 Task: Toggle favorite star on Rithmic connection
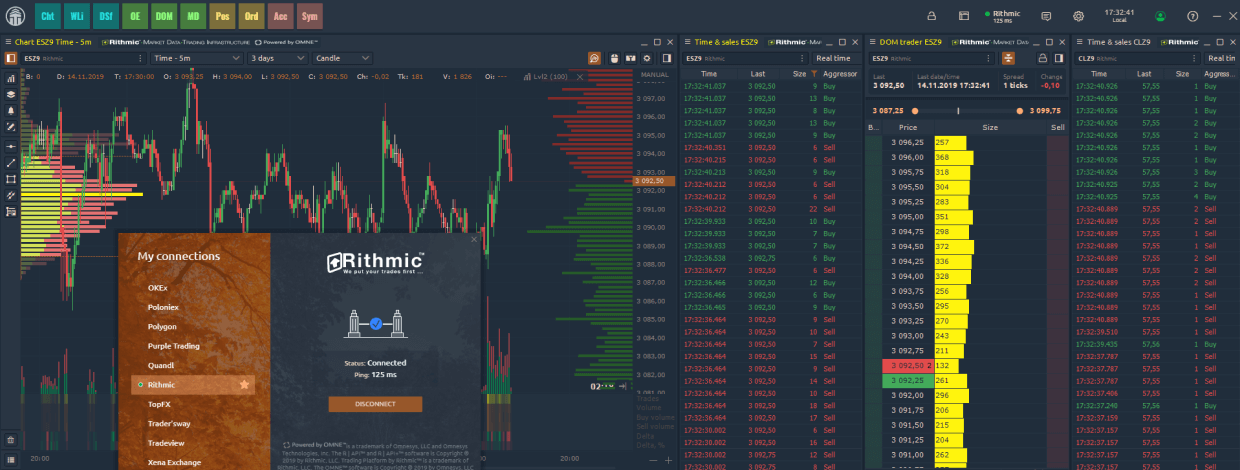click(244, 384)
